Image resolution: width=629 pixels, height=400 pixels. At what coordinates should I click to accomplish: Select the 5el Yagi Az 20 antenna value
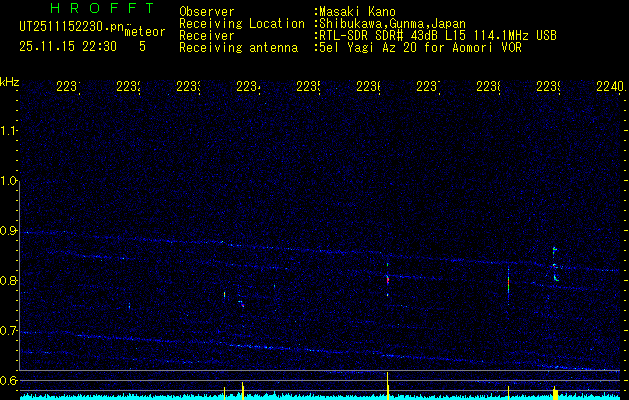point(420,48)
